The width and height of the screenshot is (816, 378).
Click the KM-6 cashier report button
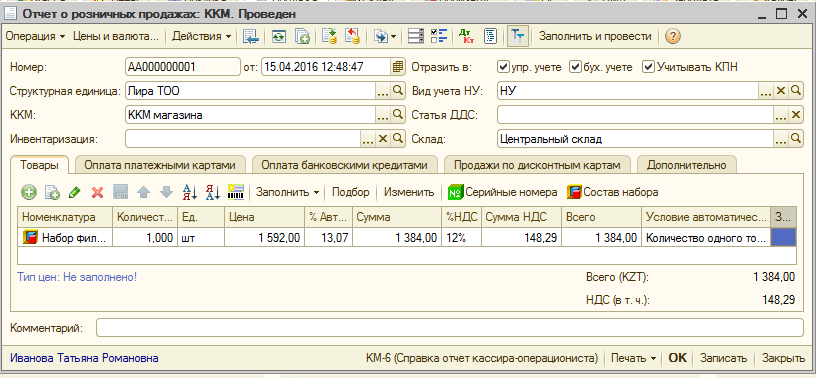[x=481, y=358]
